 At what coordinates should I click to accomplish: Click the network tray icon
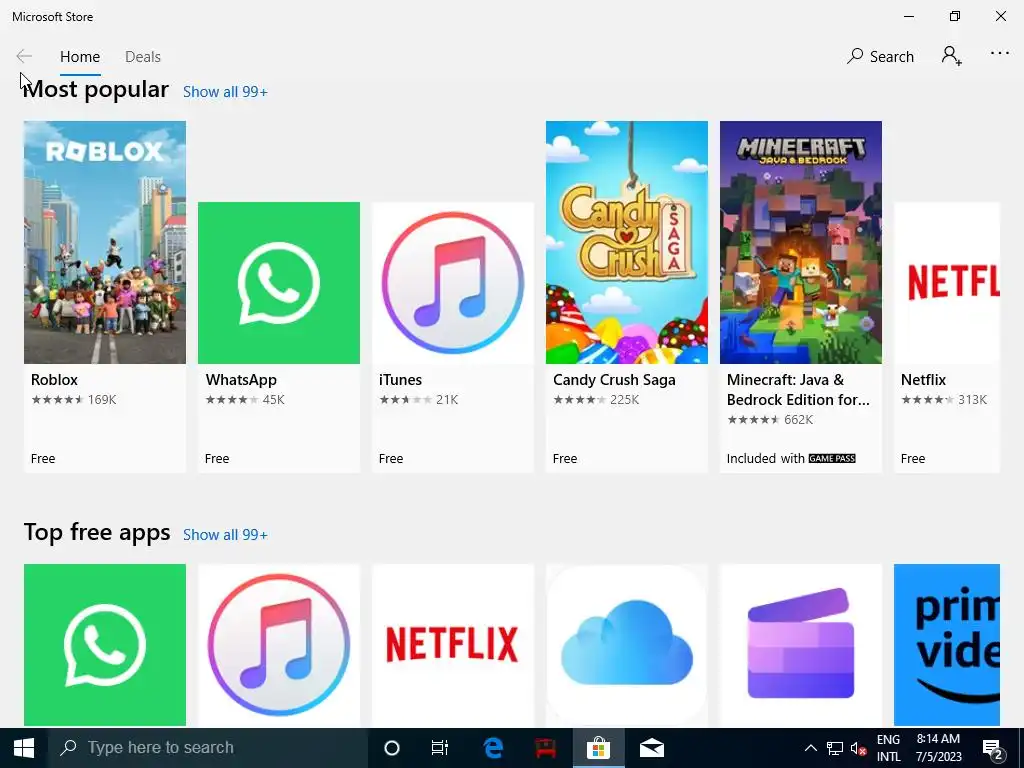tap(835, 748)
